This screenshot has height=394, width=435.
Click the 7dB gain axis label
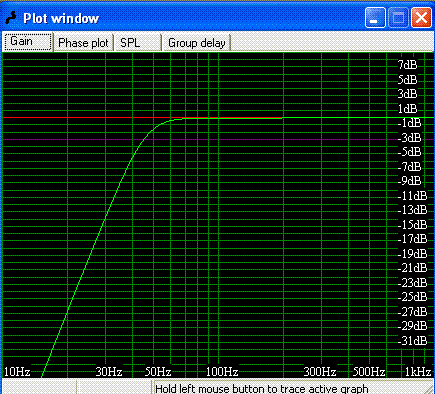tap(407, 65)
